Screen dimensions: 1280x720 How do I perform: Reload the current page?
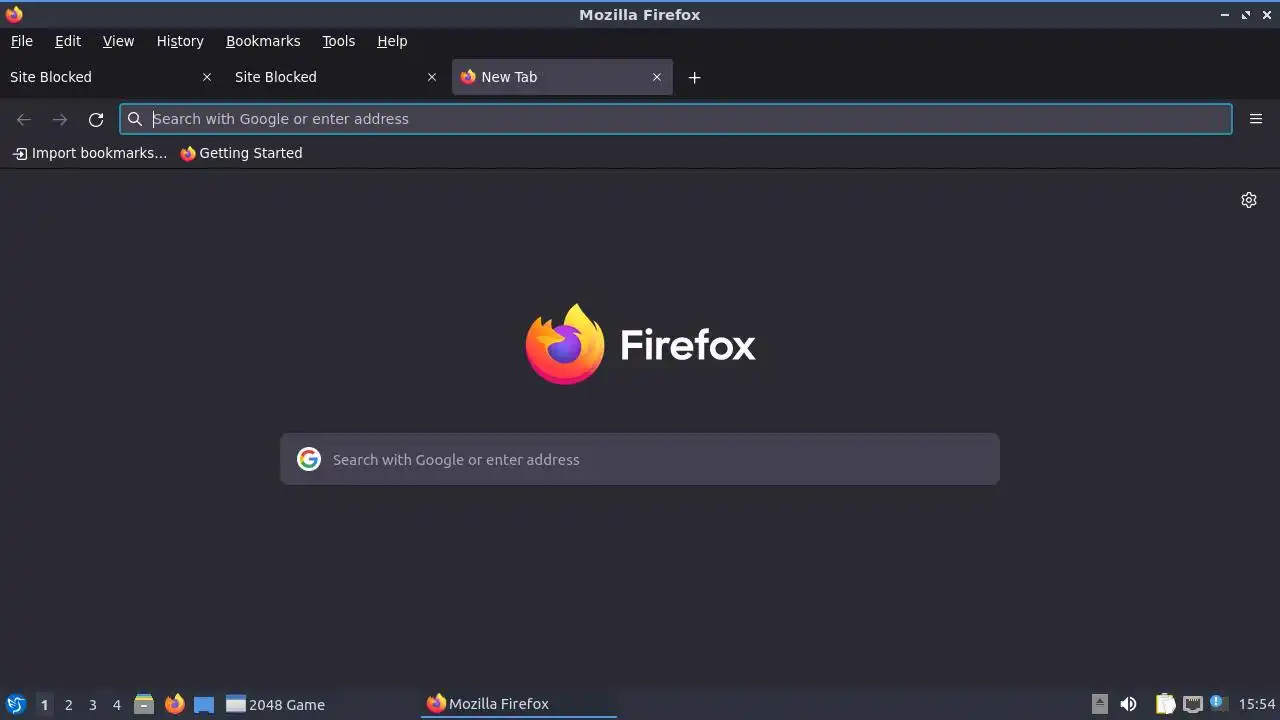96,119
